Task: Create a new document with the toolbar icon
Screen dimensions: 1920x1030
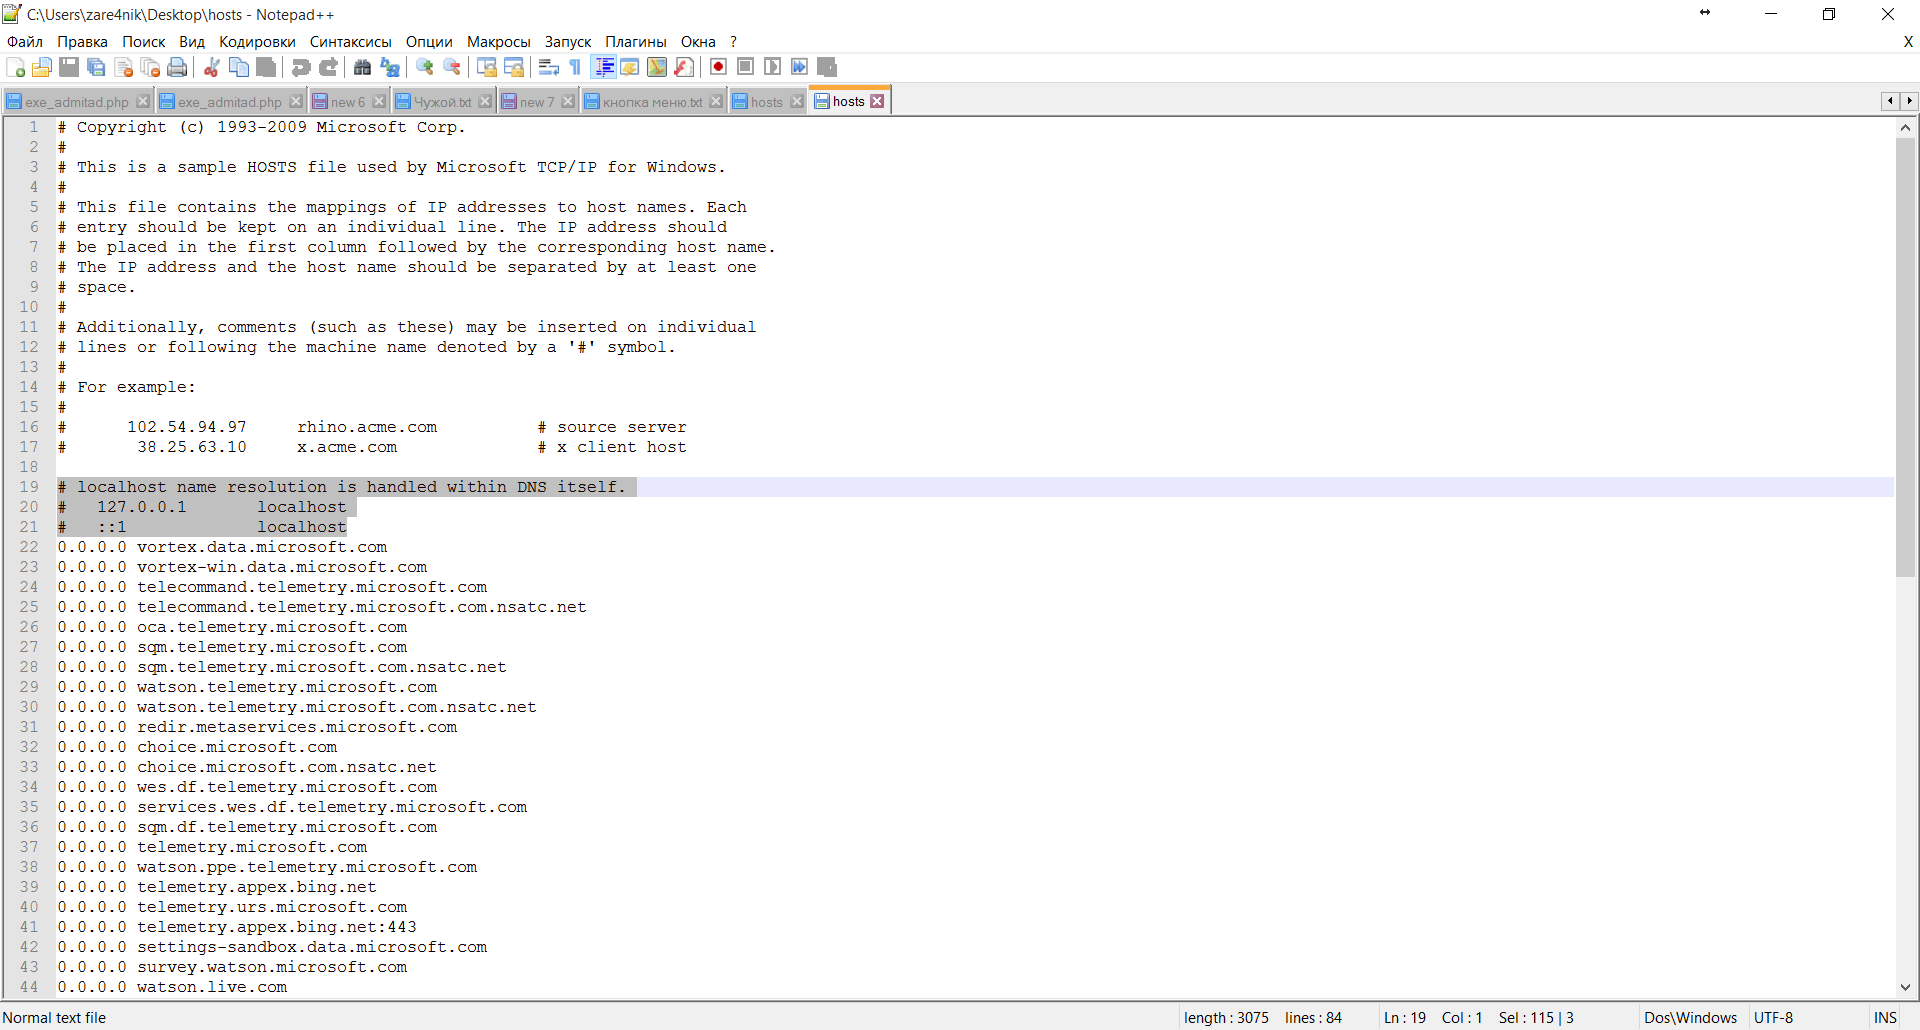Action: coord(16,67)
